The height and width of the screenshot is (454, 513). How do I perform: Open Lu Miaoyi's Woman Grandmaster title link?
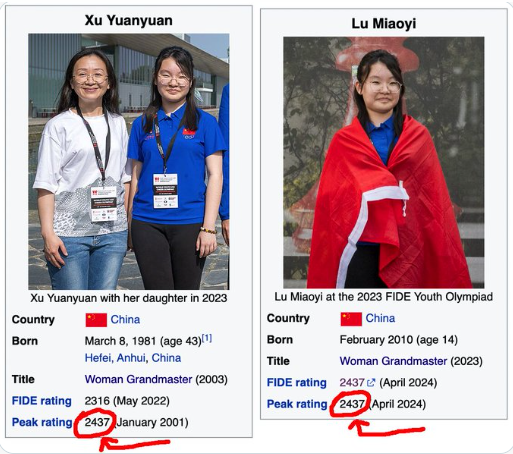click(393, 361)
